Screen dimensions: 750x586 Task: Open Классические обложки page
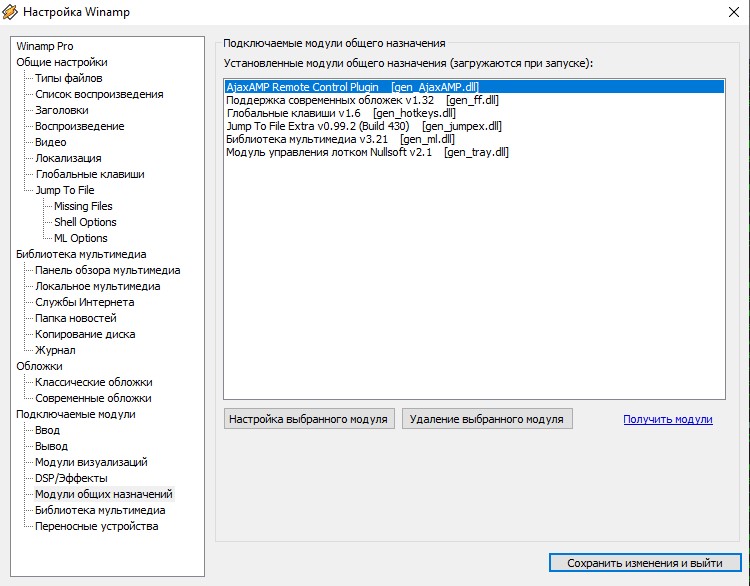click(x=94, y=382)
